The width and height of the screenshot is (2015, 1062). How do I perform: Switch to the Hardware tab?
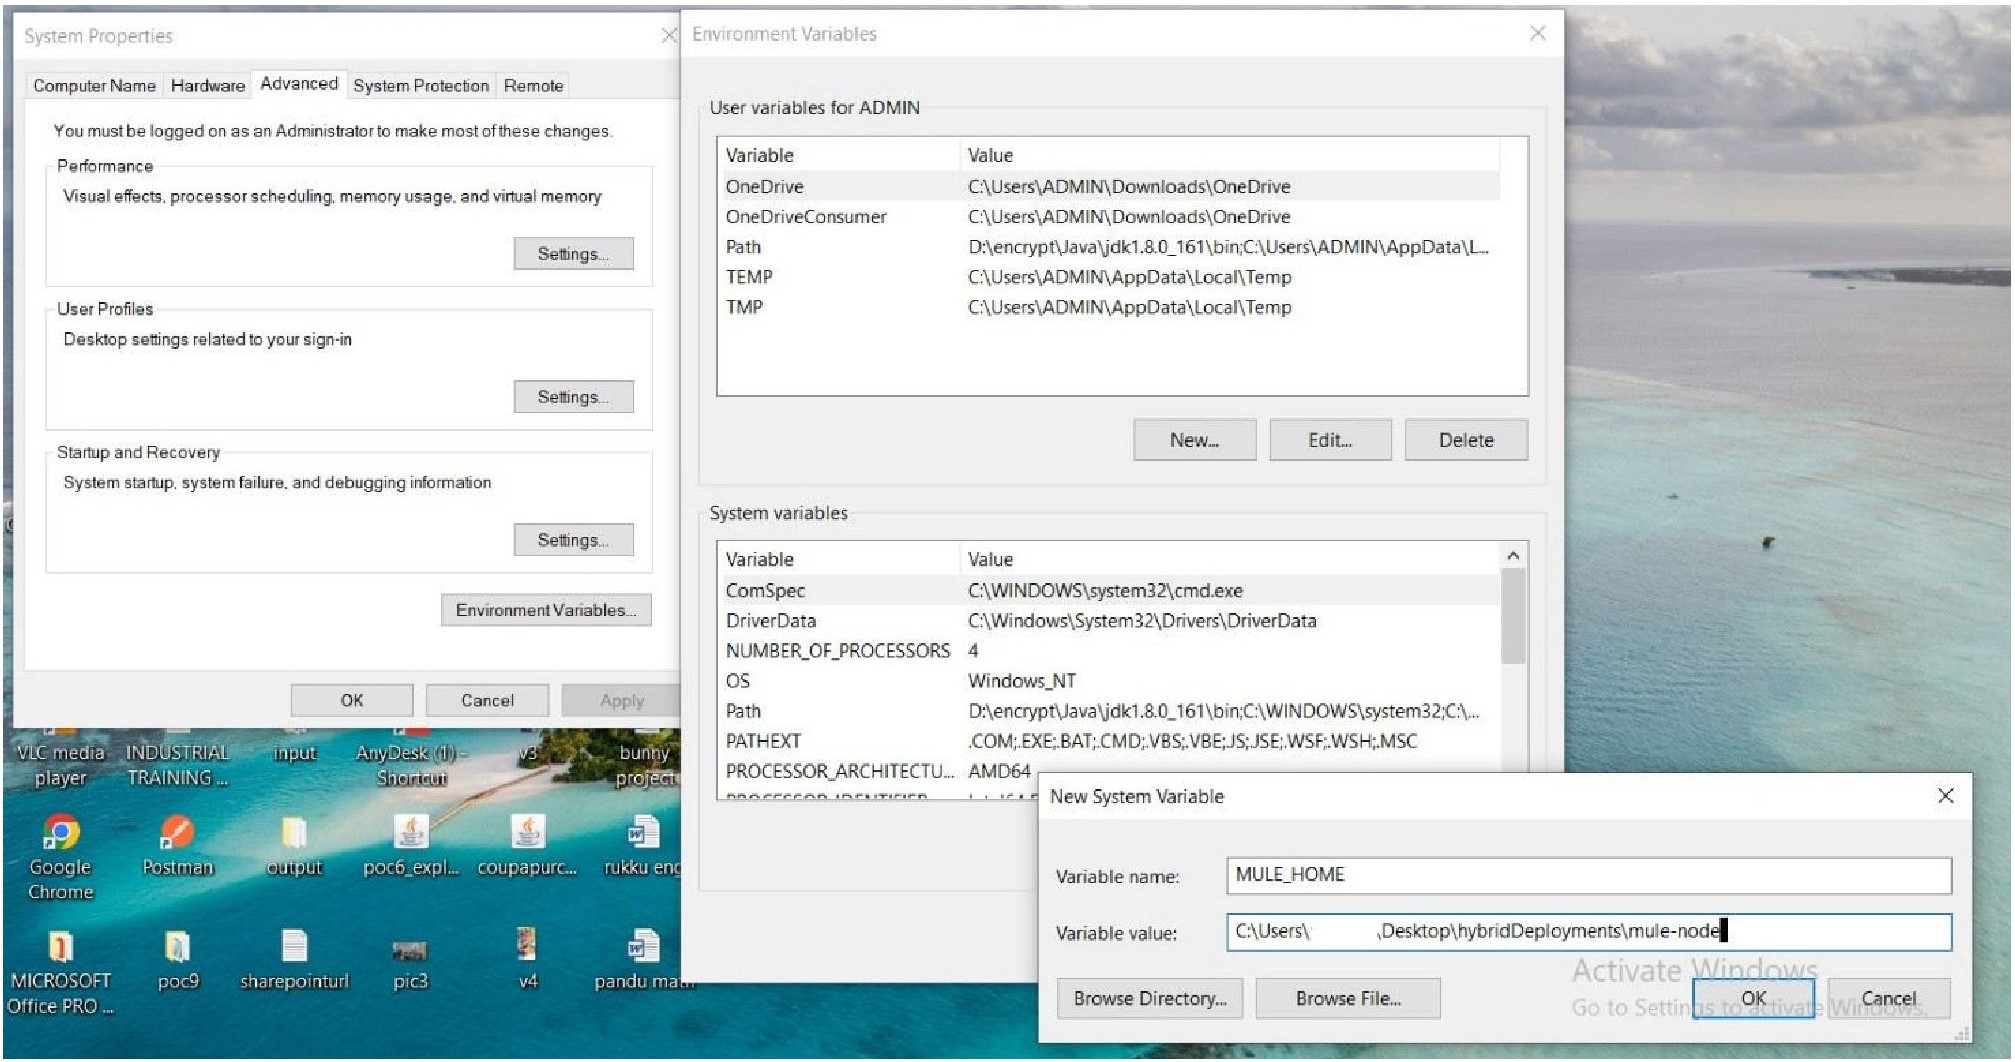[x=207, y=86]
